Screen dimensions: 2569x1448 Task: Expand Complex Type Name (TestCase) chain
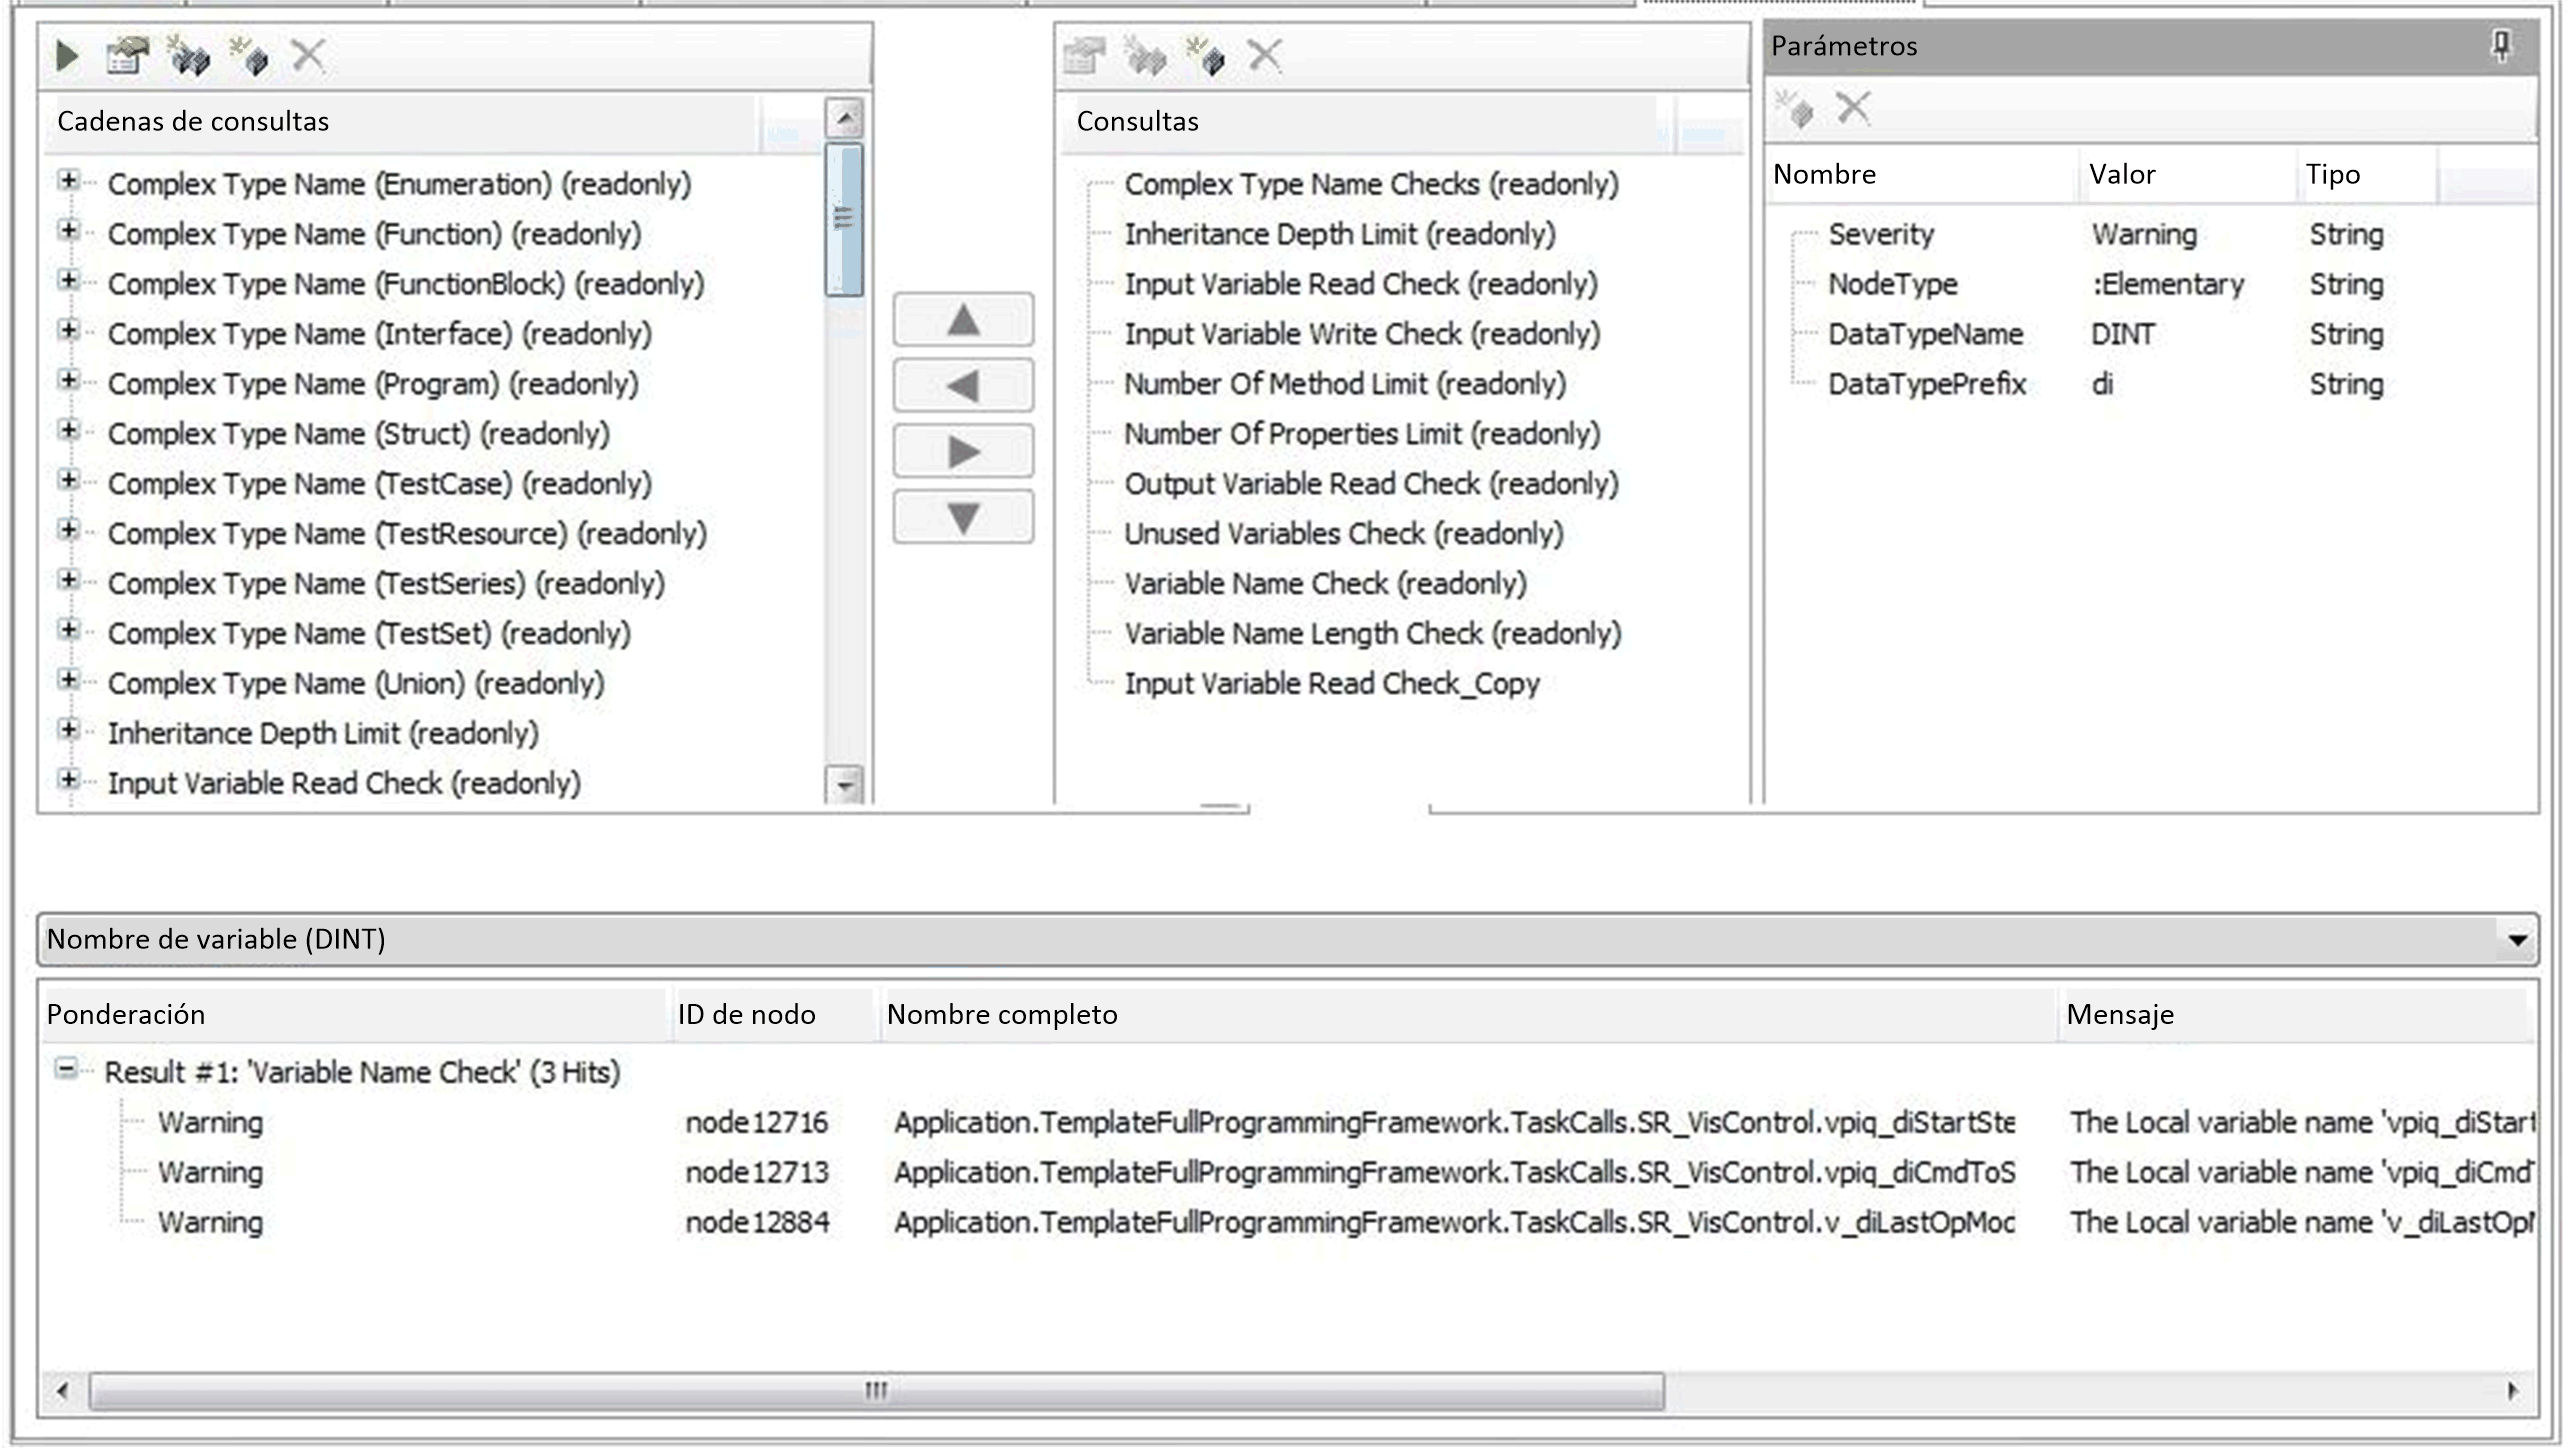point(68,480)
